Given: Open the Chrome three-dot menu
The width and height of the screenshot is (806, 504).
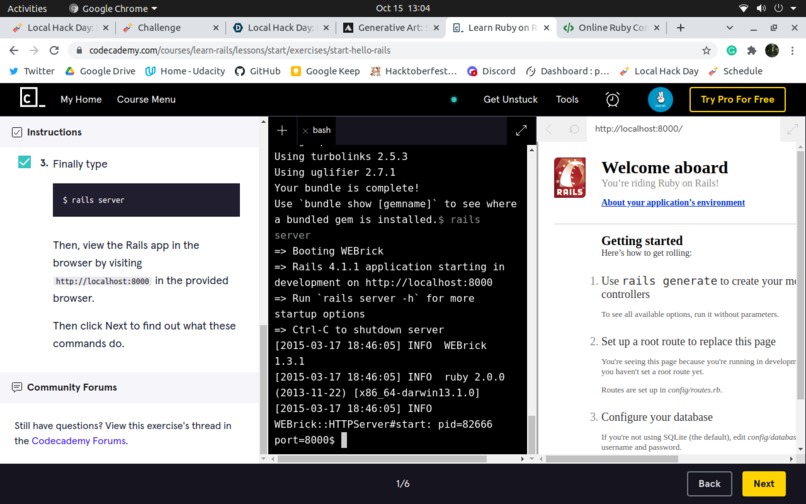Looking at the screenshot, I should pos(792,50).
